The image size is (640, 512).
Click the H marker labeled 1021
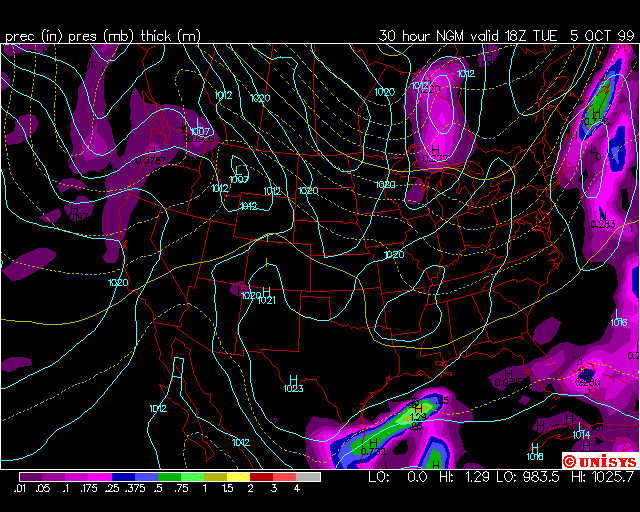[266, 292]
